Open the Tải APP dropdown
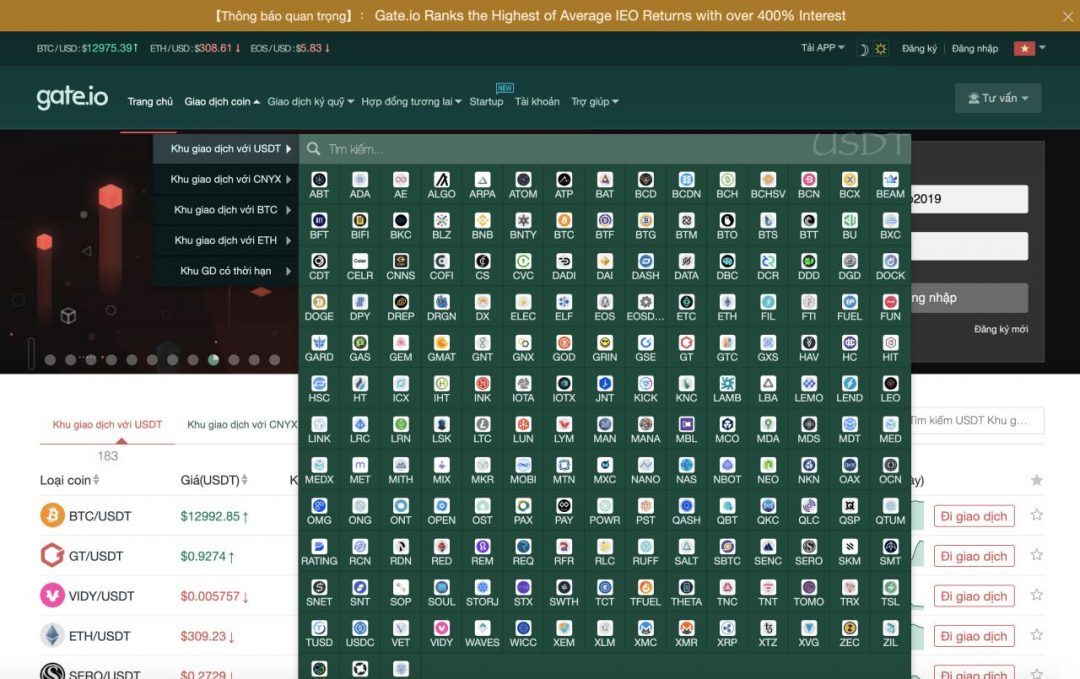Viewport: 1080px width, 679px height. [x=822, y=48]
